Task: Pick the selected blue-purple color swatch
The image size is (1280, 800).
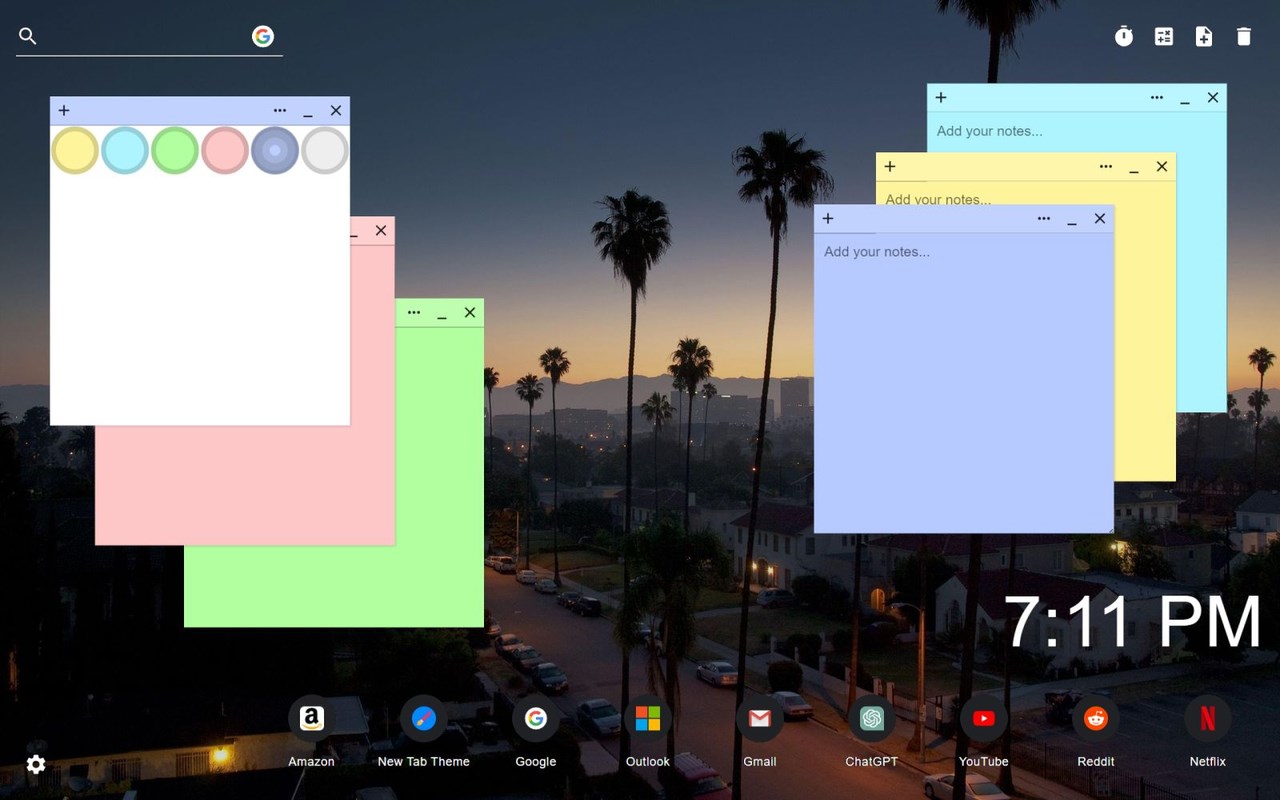Action: (275, 151)
